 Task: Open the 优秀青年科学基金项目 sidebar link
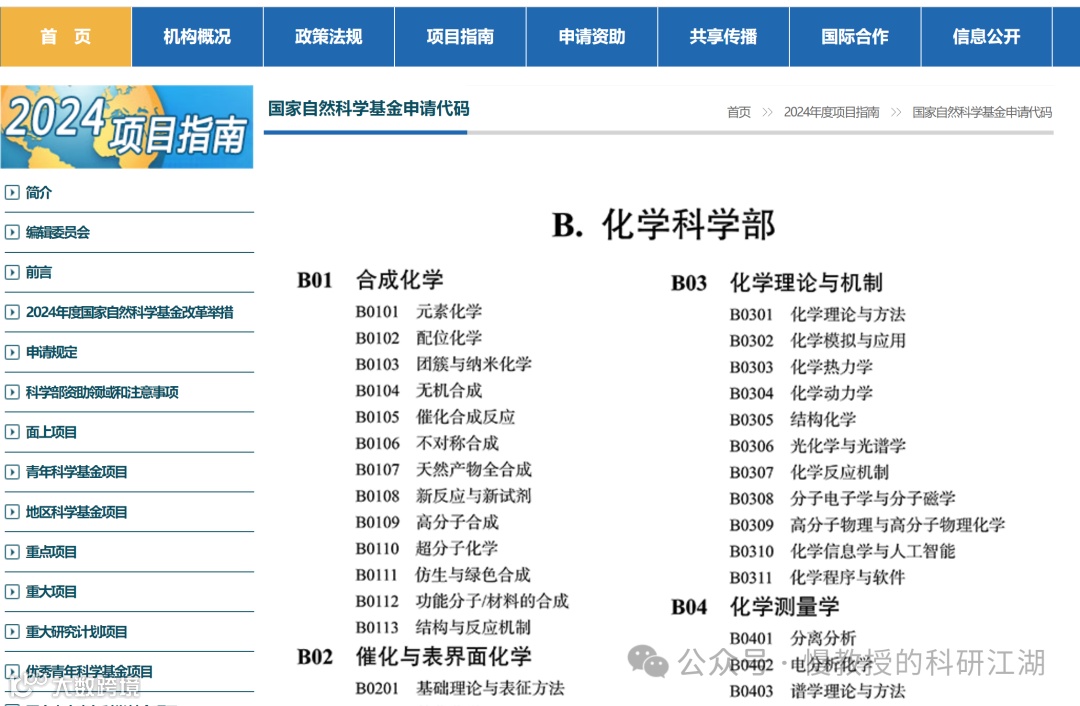point(89,672)
